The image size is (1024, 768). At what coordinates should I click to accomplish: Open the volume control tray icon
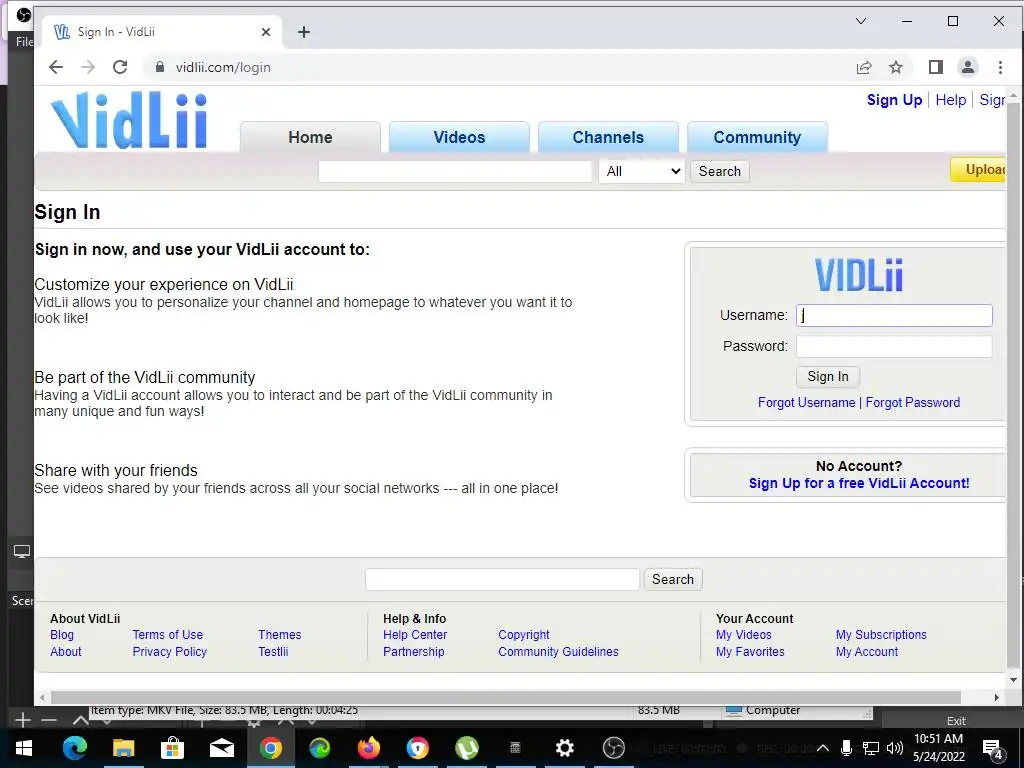[x=895, y=748]
